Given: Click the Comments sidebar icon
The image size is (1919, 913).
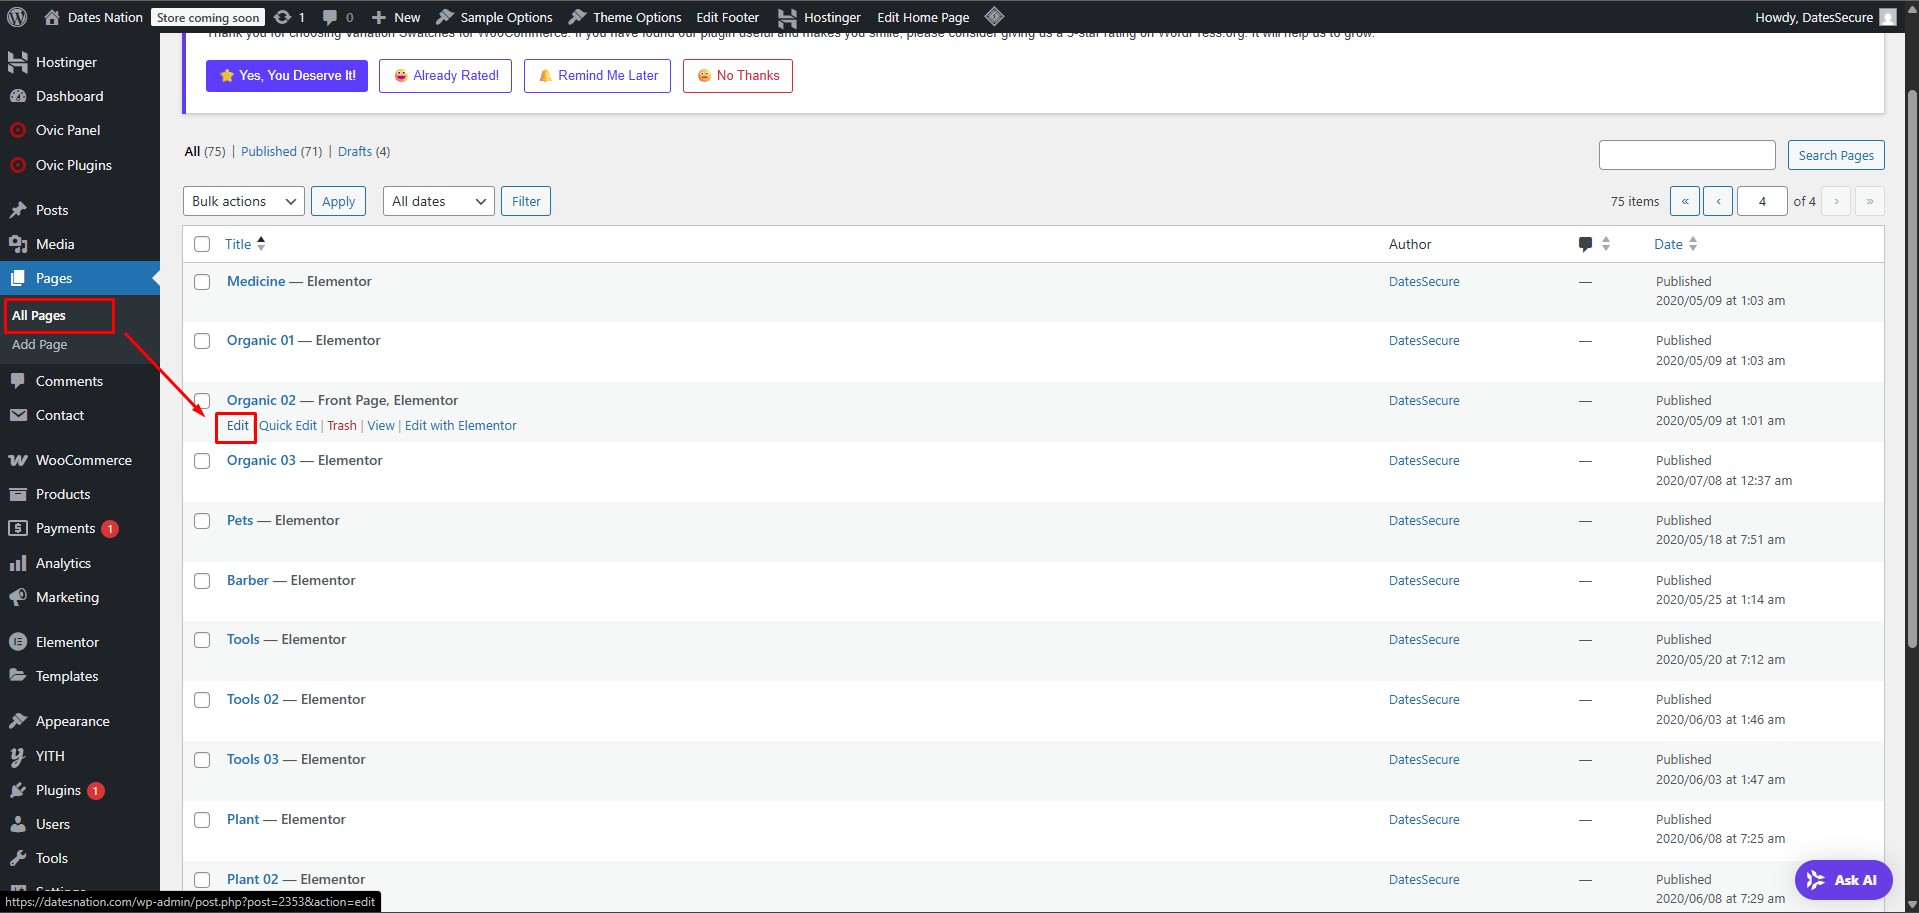Looking at the screenshot, I should click(x=18, y=381).
